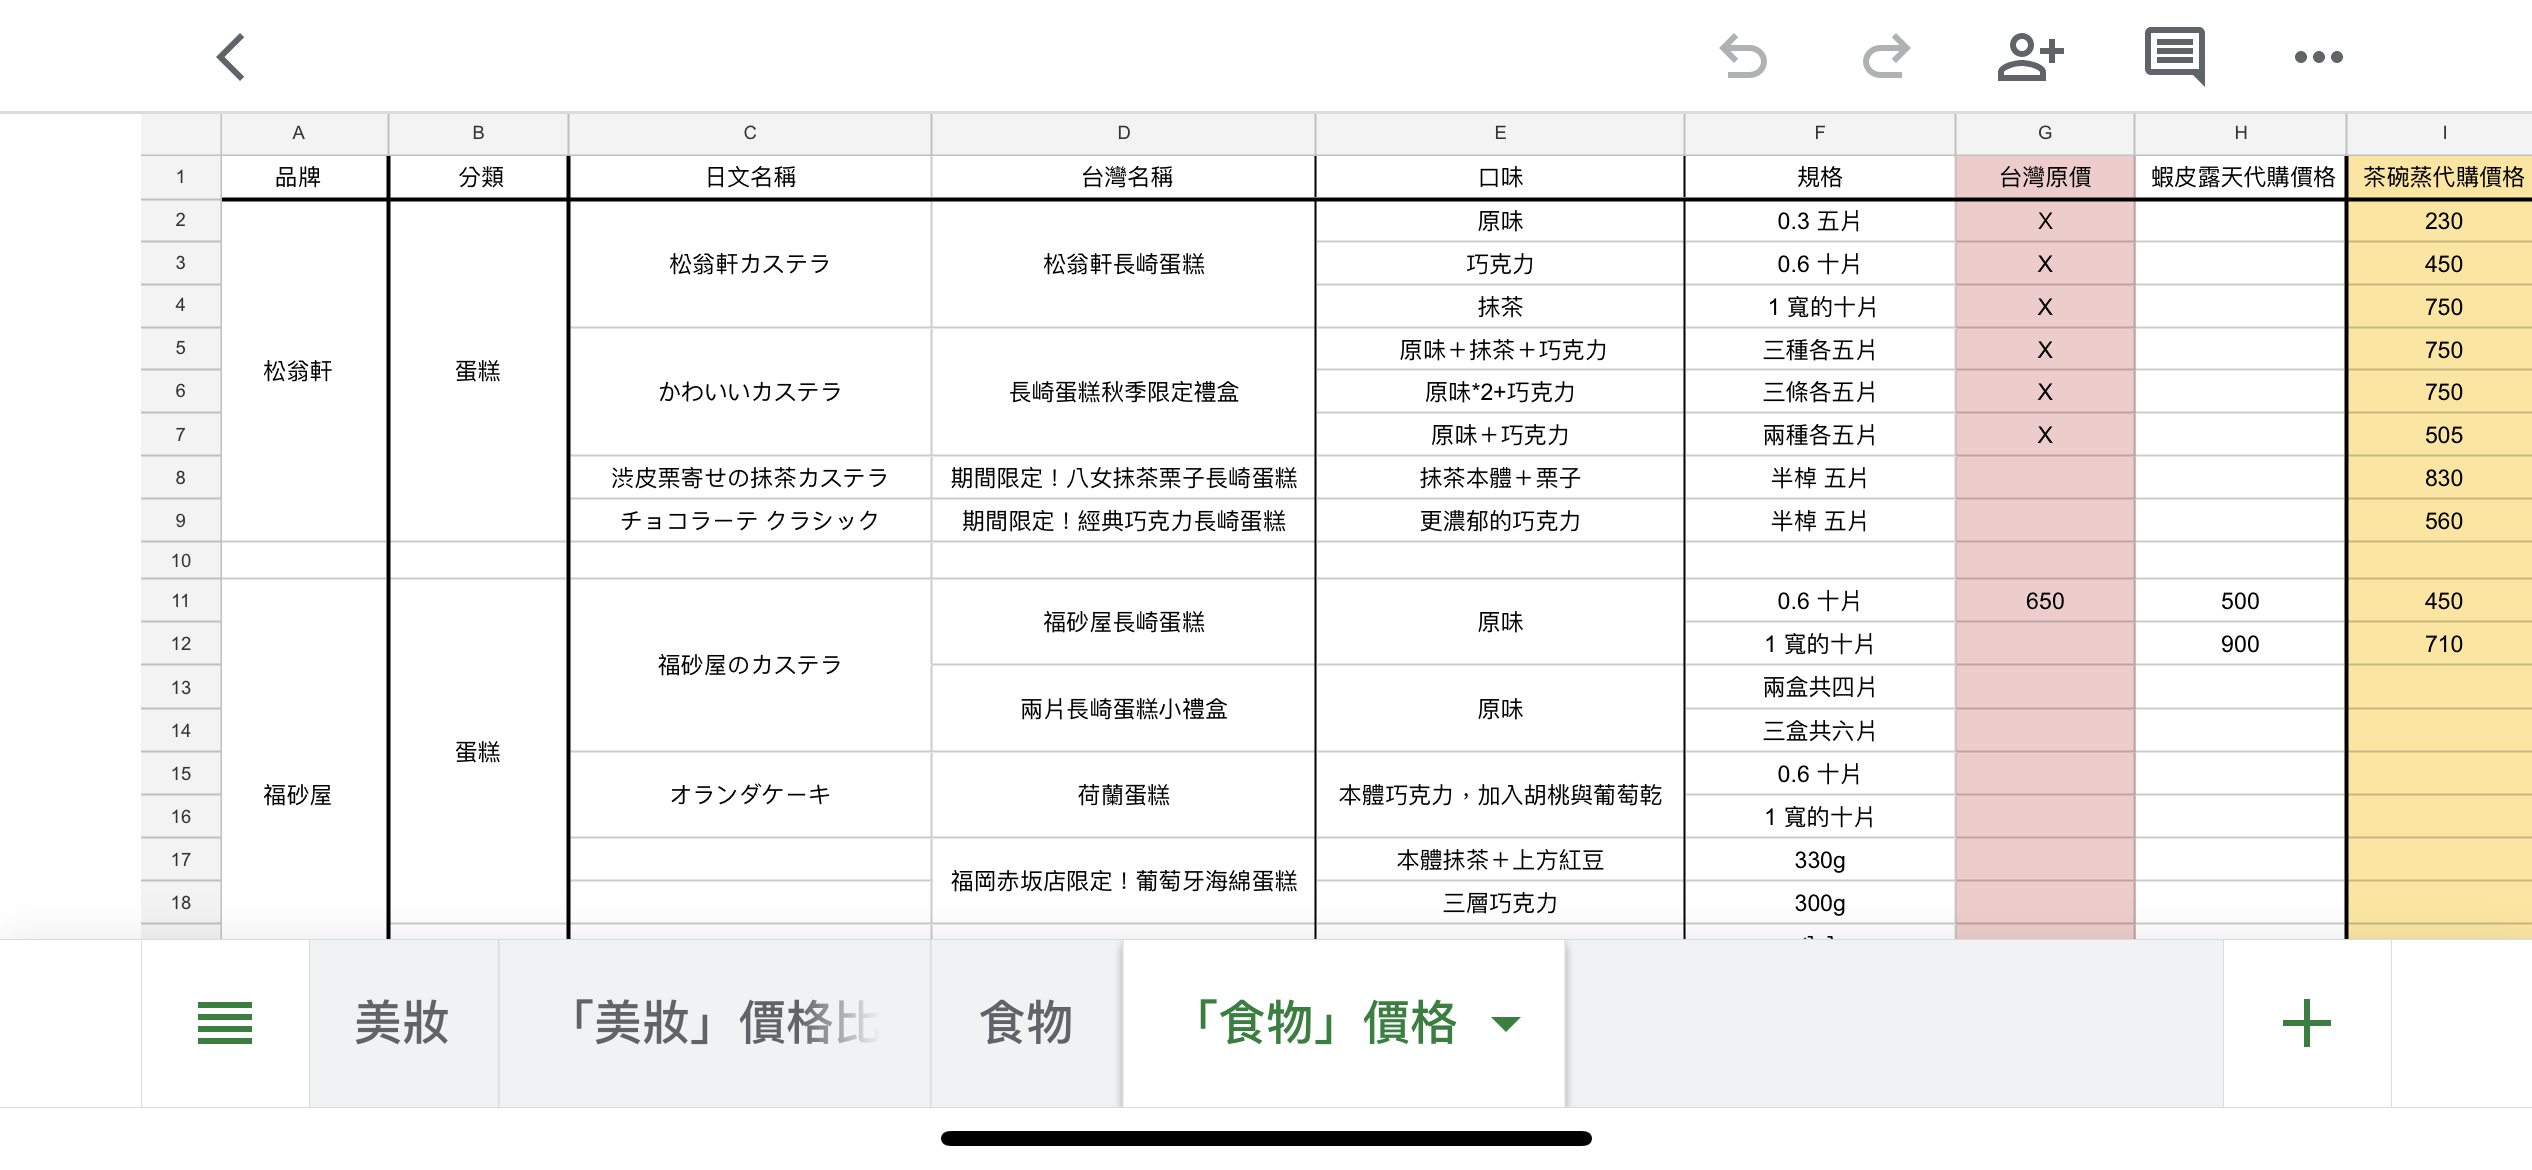
Task: Select the かわいいカステラ cell
Action: (750, 392)
